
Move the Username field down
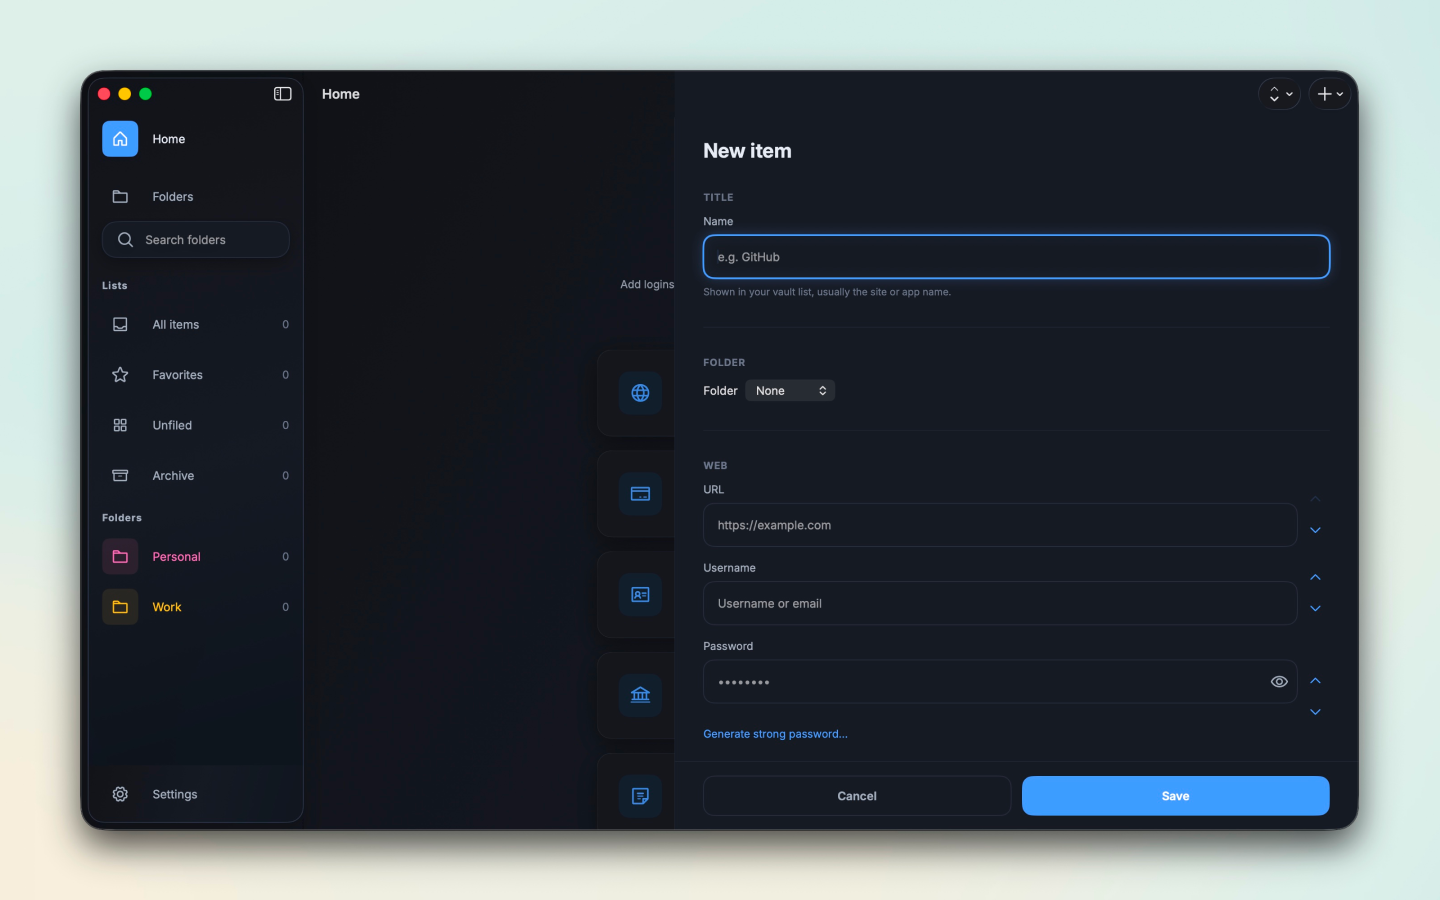(1316, 609)
